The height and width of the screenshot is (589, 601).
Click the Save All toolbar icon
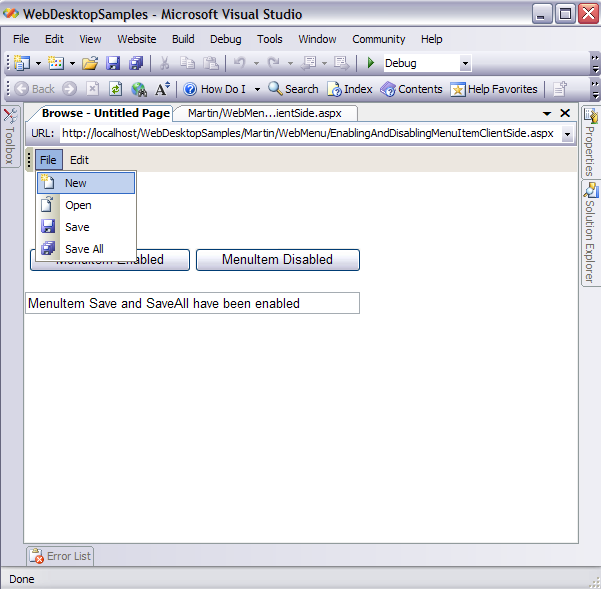135,63
